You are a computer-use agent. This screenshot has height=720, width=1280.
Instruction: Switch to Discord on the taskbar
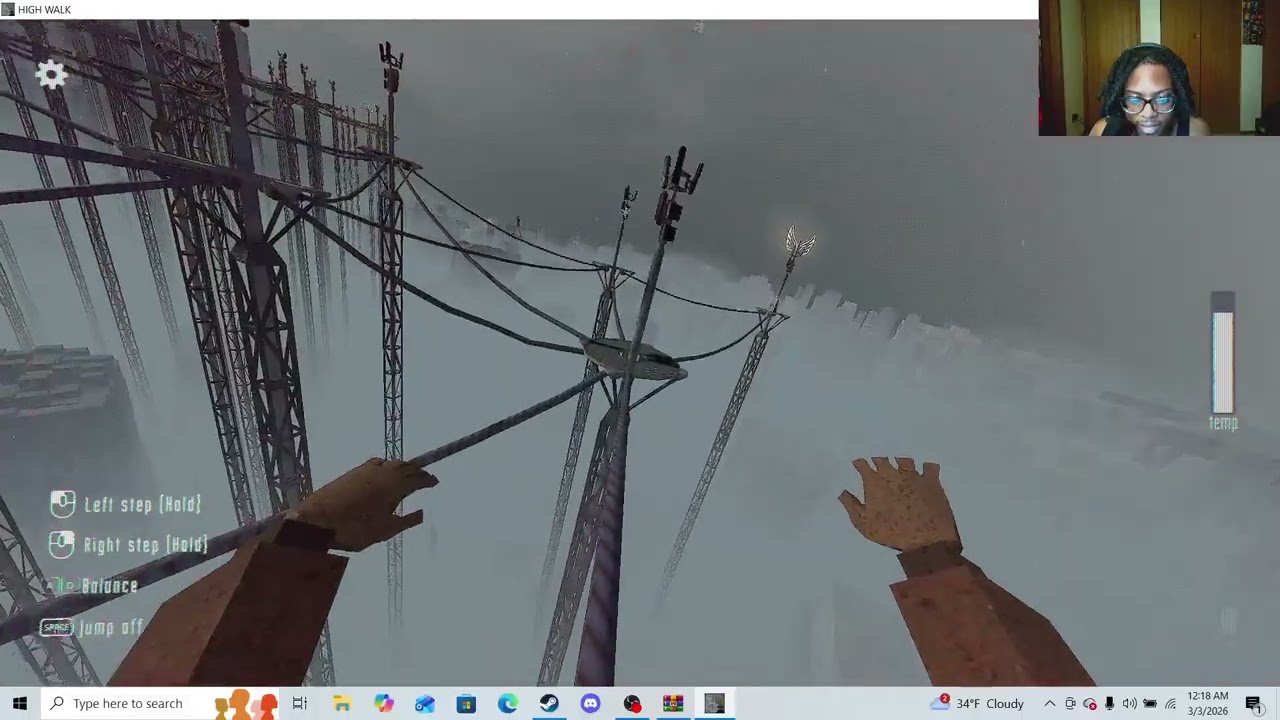pyautogui.click(x=590, y=703)
